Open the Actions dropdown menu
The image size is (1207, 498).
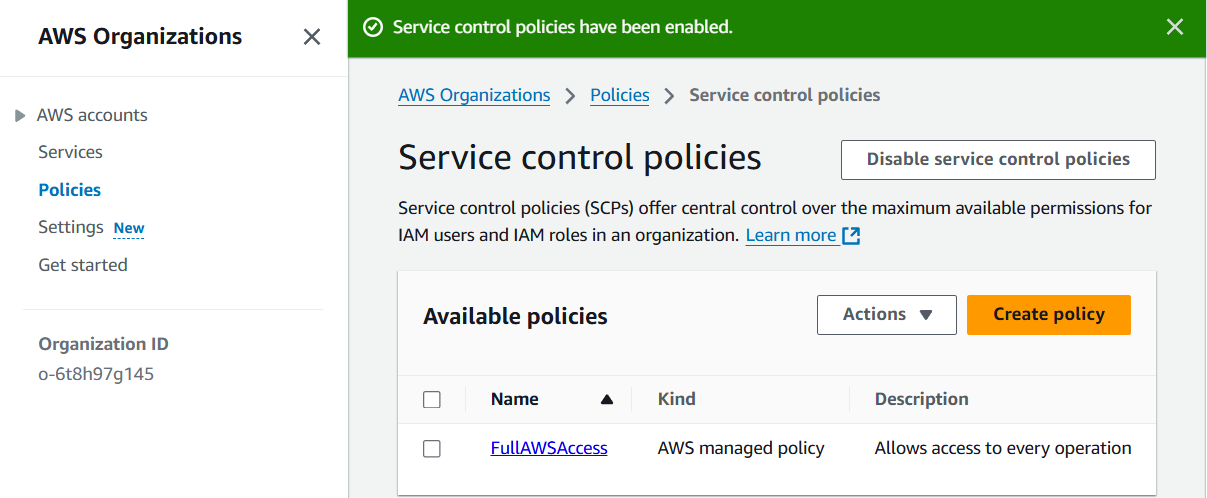tap(887, 314)
